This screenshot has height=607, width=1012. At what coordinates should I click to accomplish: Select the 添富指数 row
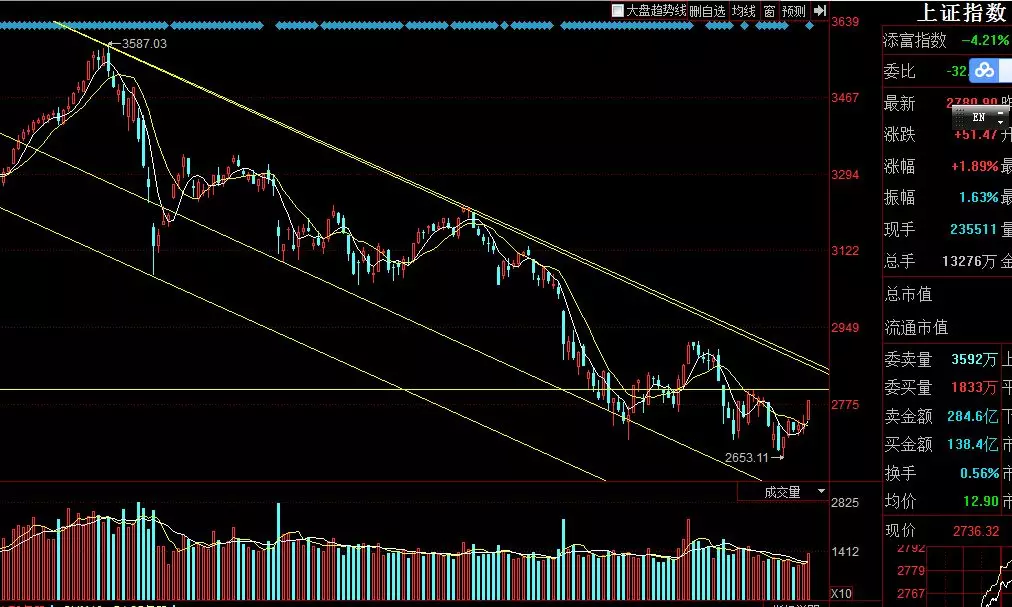[942, 40]
